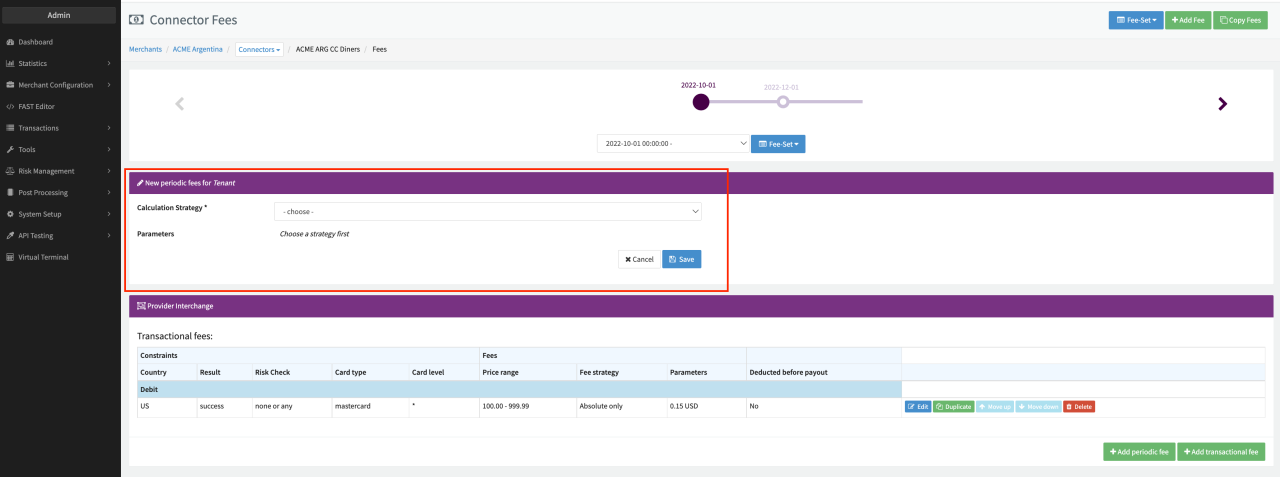Expand the Risk Management menu
This screenshot has height=477, width=1280.
pos(60,171)
